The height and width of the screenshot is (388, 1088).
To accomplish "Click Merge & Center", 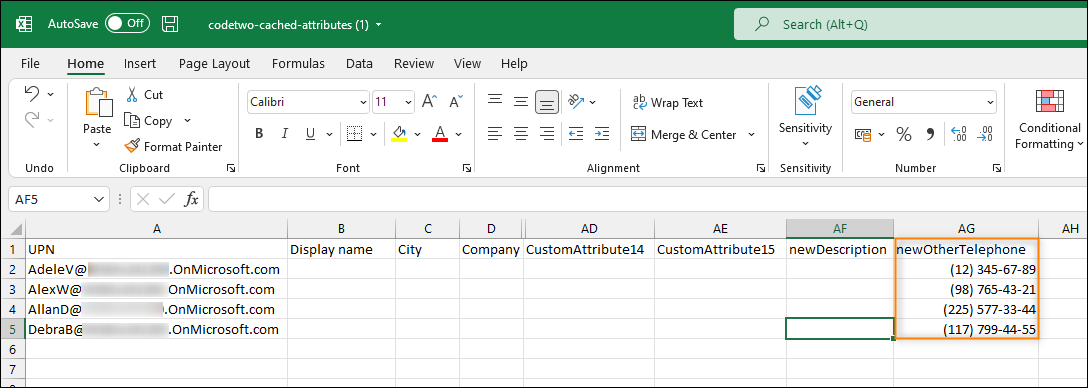I will coord(683,135).
